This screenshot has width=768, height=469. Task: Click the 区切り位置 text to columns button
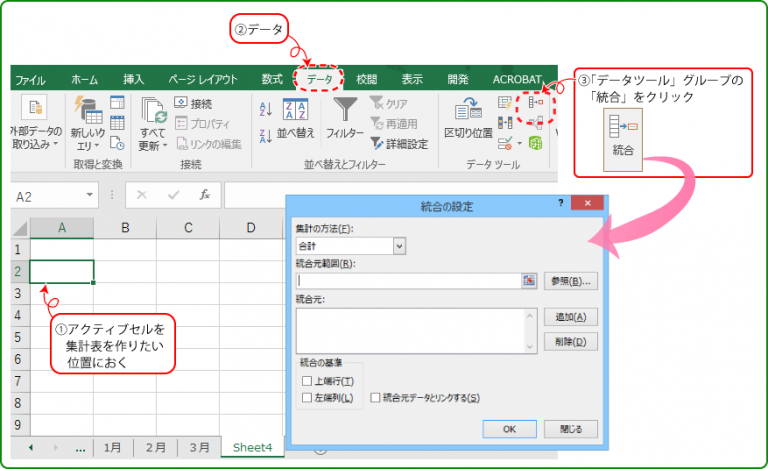tap(468, 118)
